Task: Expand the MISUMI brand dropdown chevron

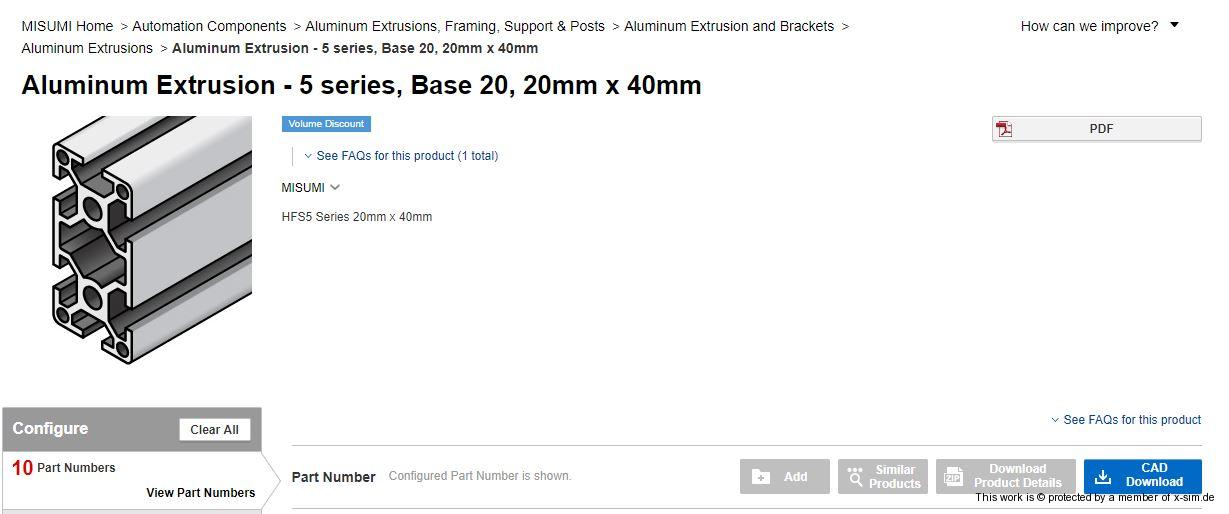Action: [x=335, y=187]
